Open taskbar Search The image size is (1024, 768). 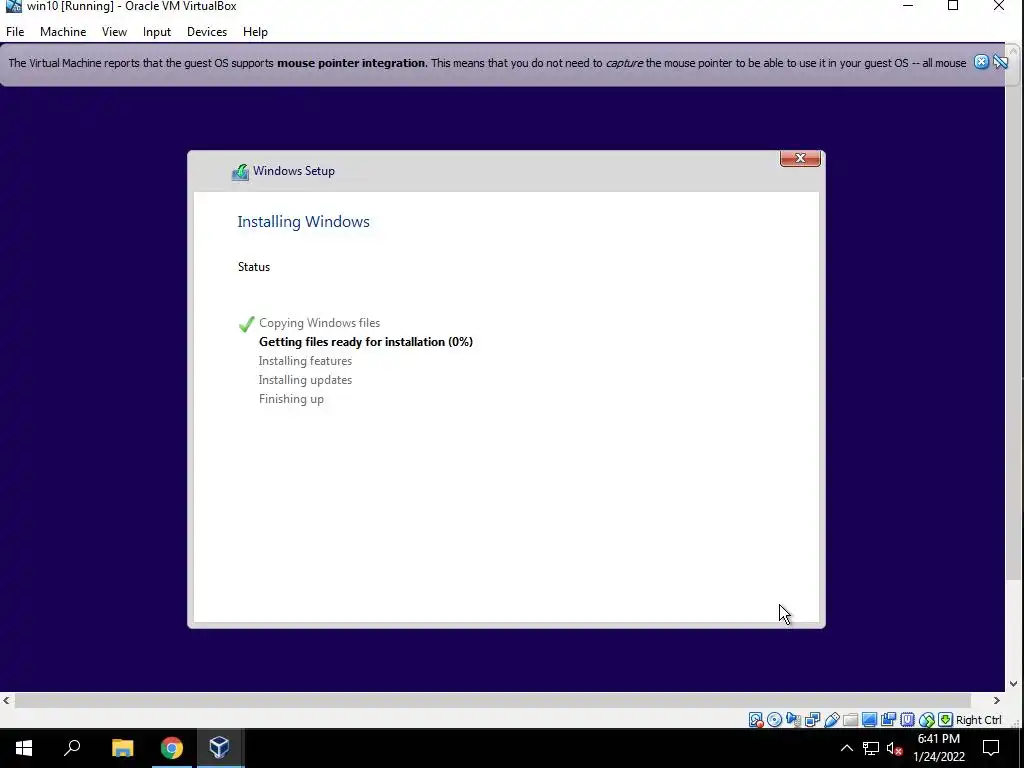72,748
